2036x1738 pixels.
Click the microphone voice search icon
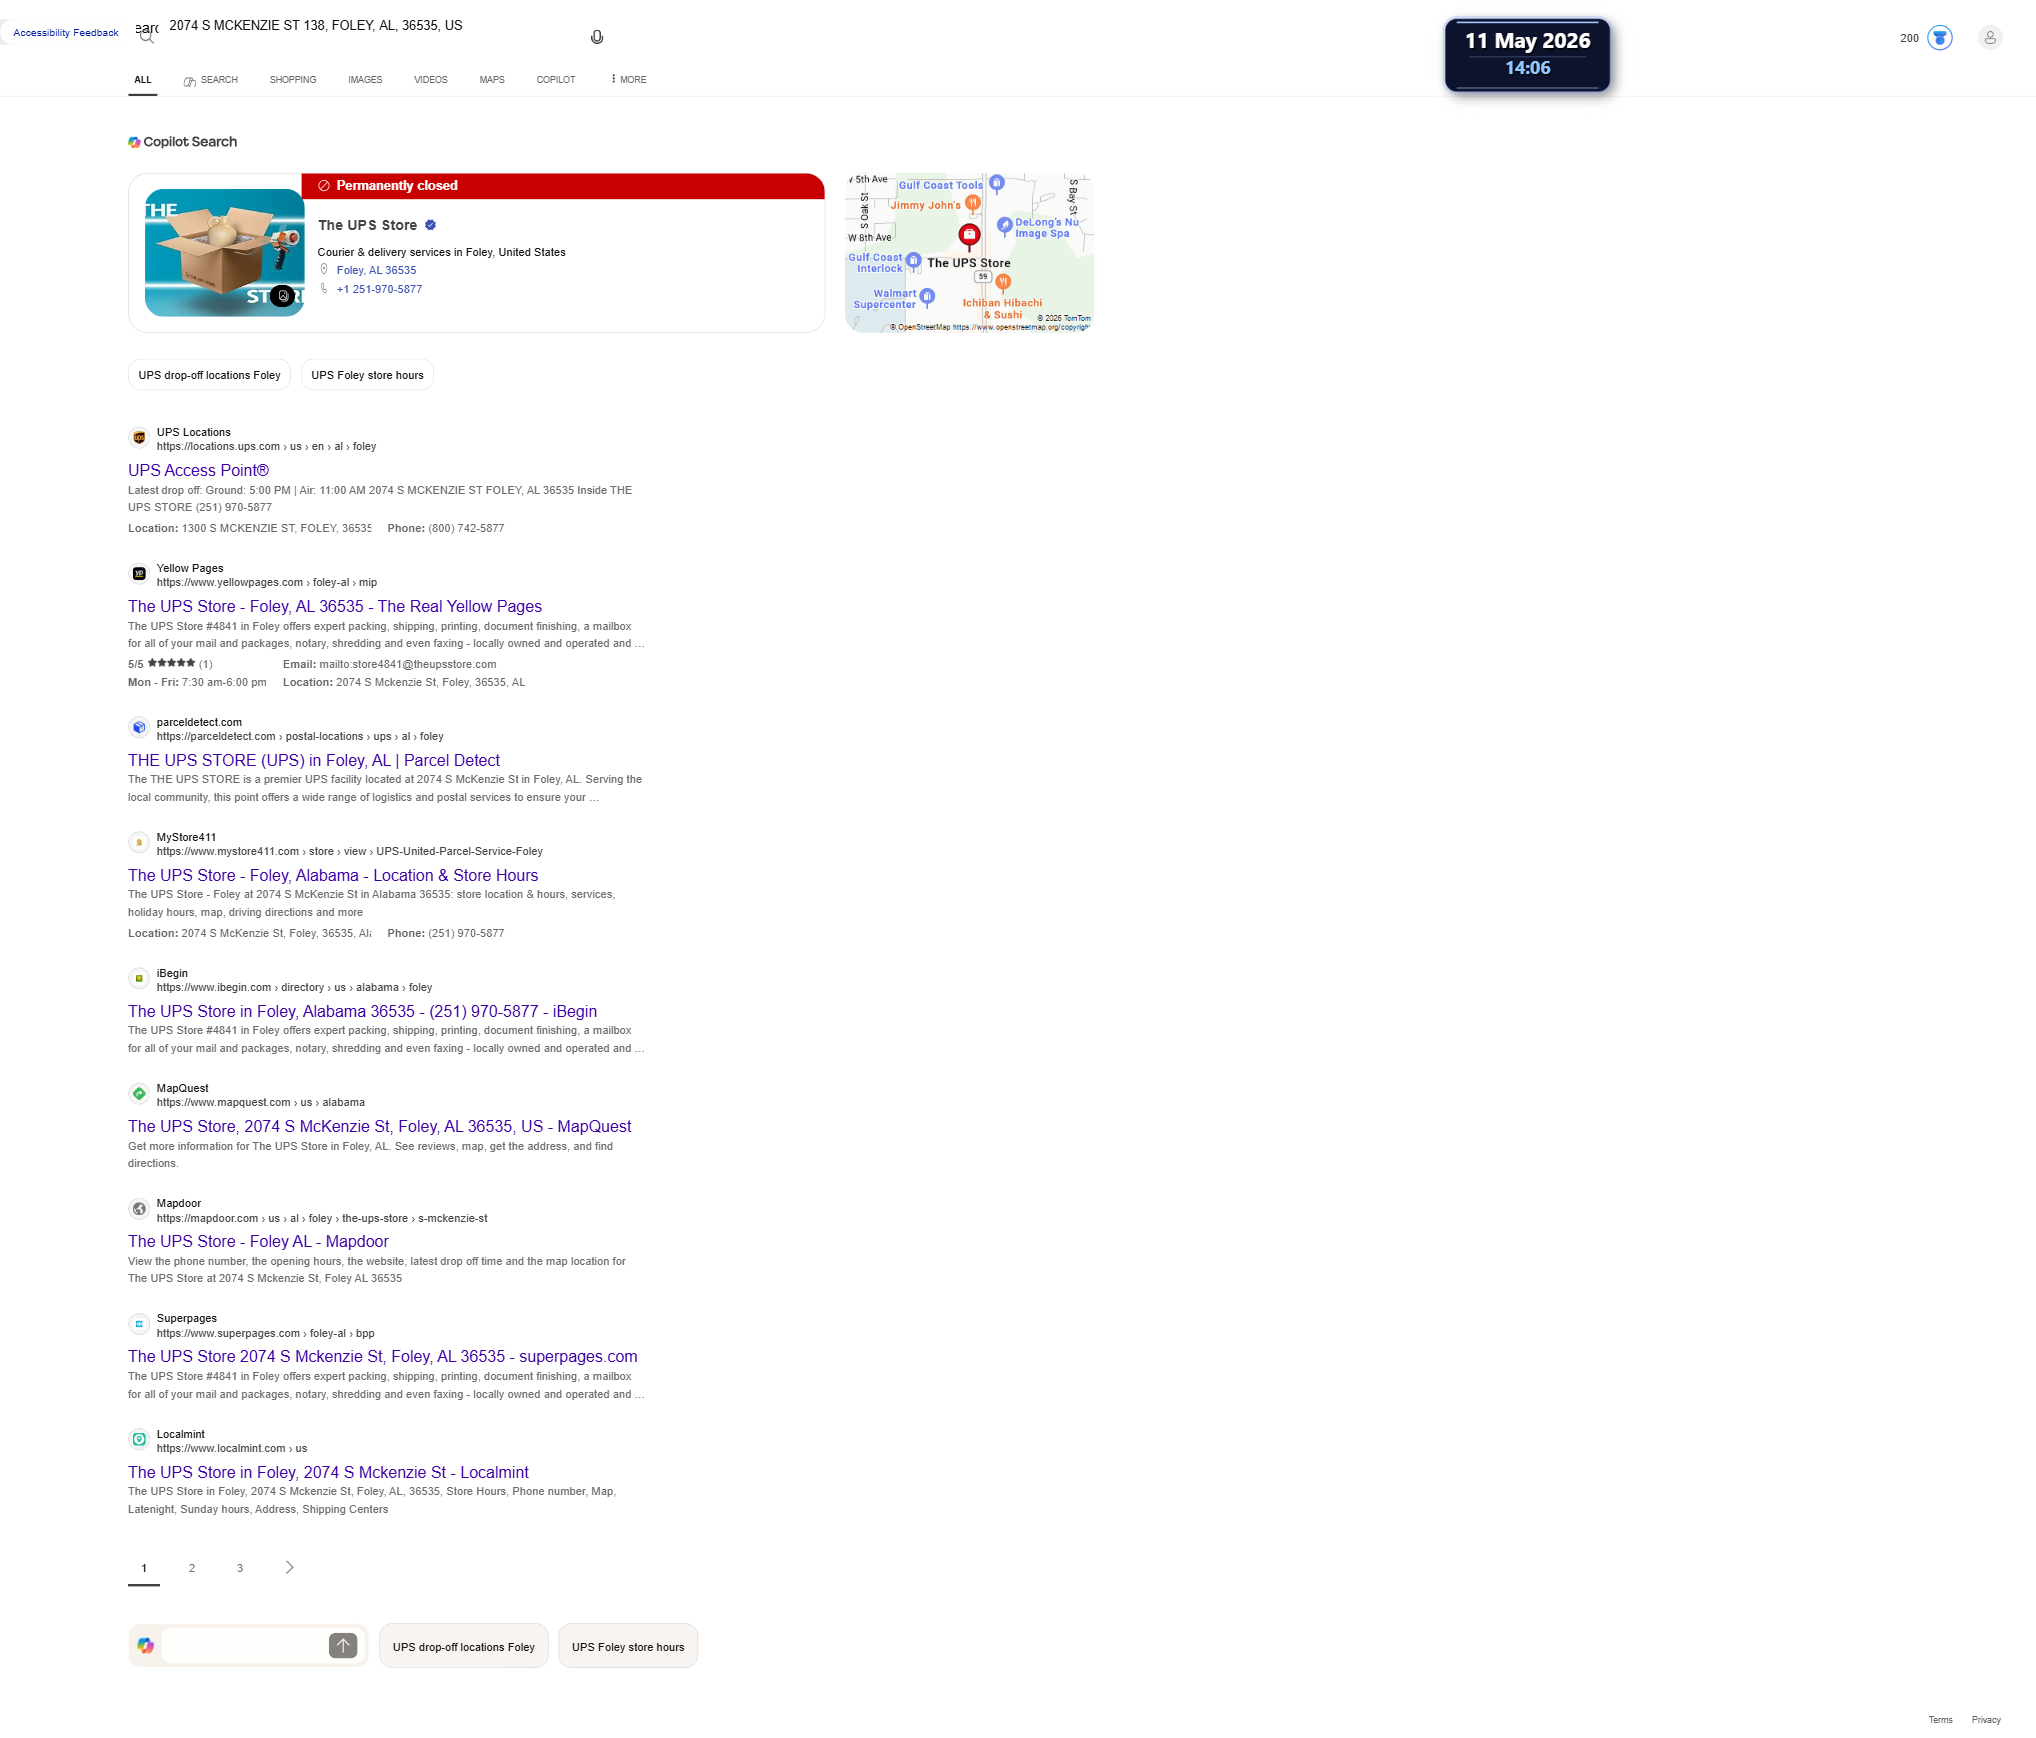(x=597, y=37)
